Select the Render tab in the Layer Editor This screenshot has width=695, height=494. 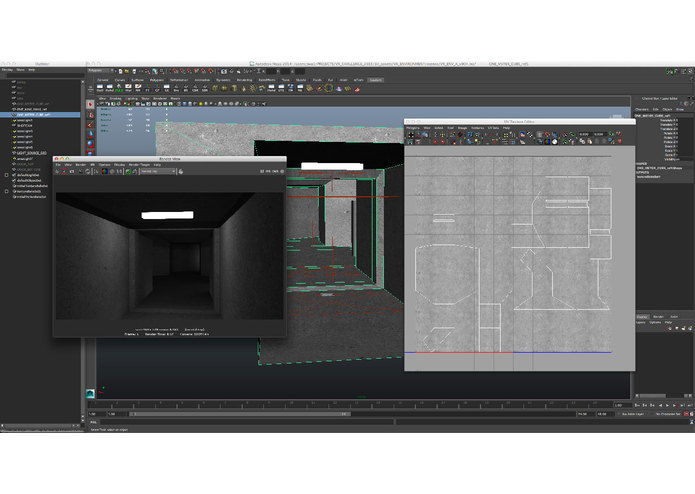(x=658, y=317)
